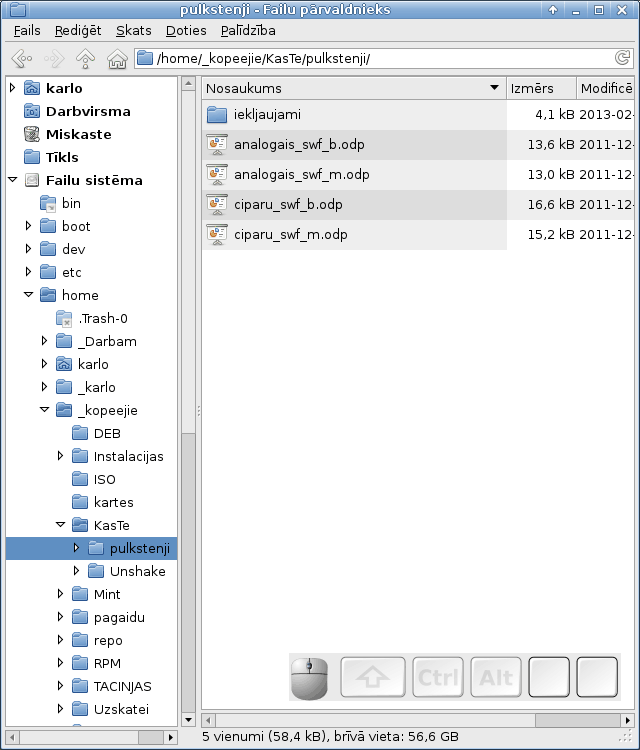The height and width of the screenshot is (750, 640).
Task: Expand the Instalacijas folder node
Action: point(61,456)
